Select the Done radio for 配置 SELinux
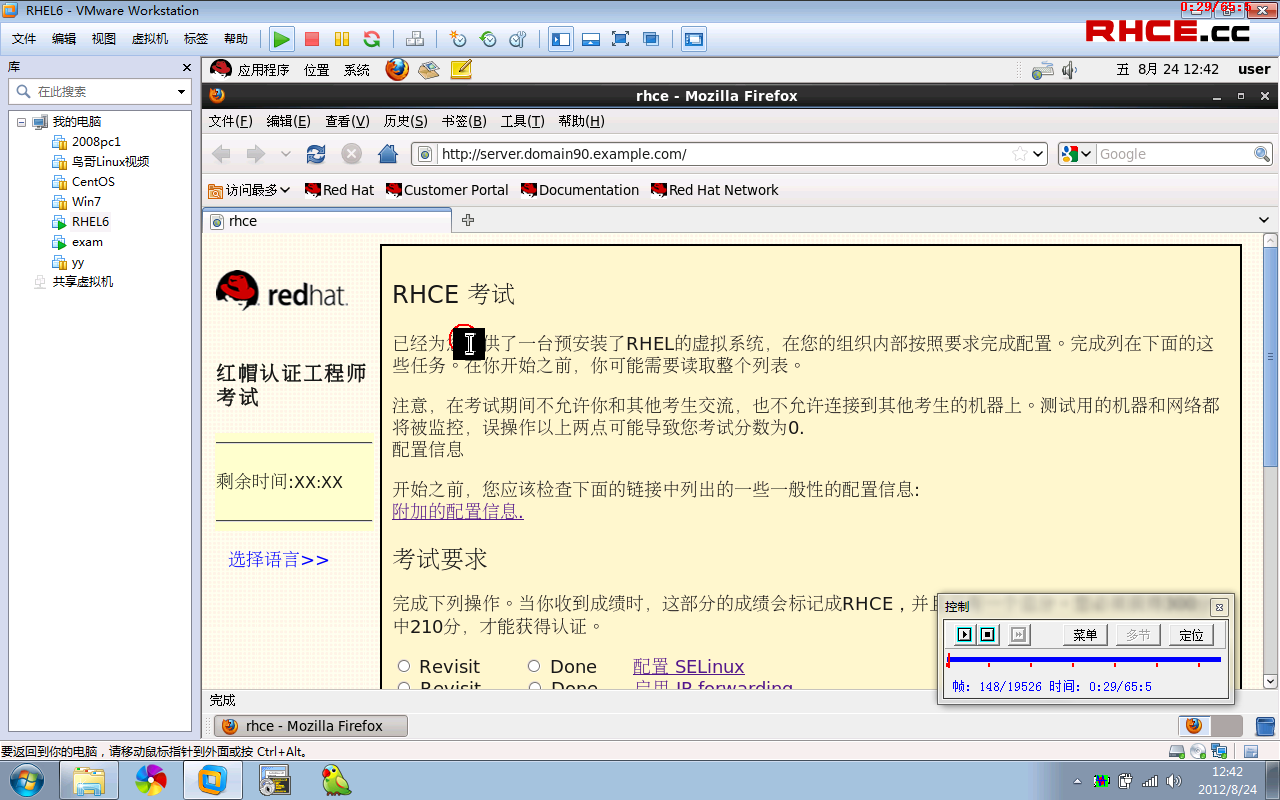This screenshot has height=800, width=1280. click(534, 666)
